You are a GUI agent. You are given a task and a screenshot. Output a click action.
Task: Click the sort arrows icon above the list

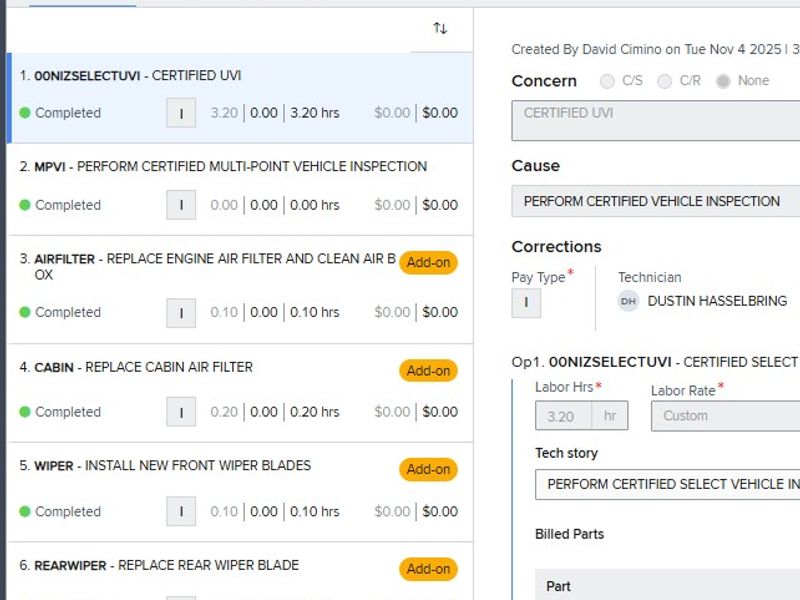[440, 28]
